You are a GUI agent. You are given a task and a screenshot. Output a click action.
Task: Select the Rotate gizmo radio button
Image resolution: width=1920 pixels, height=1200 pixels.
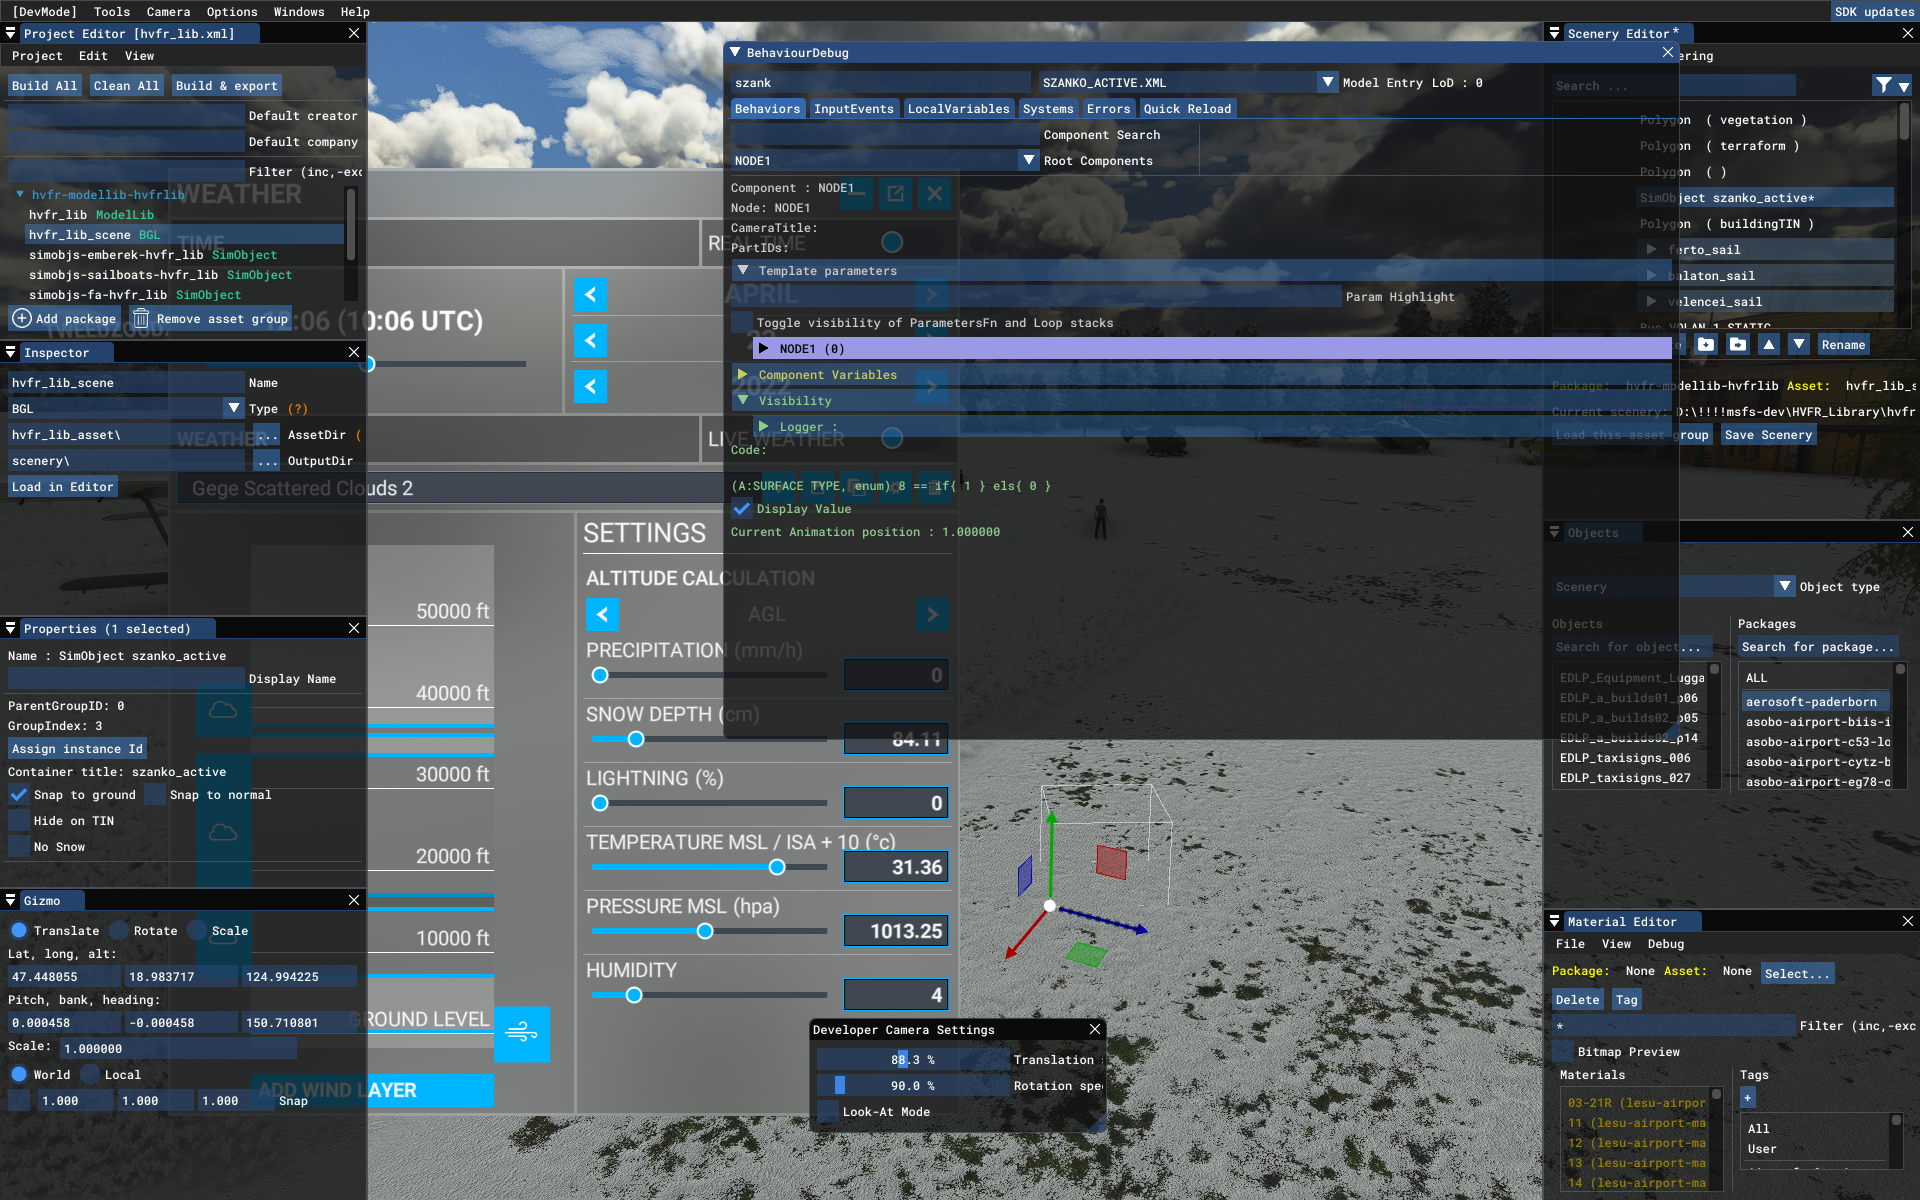[x=120, y=931]
